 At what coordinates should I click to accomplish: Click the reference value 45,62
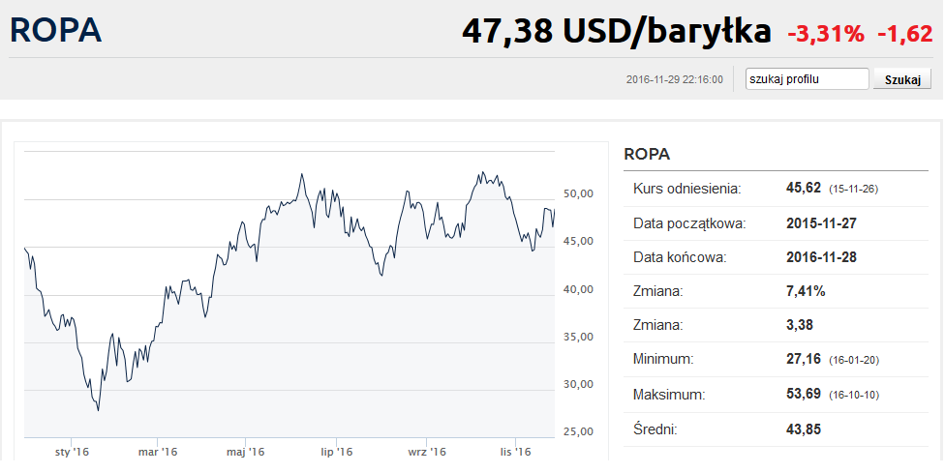coord(803,188)
